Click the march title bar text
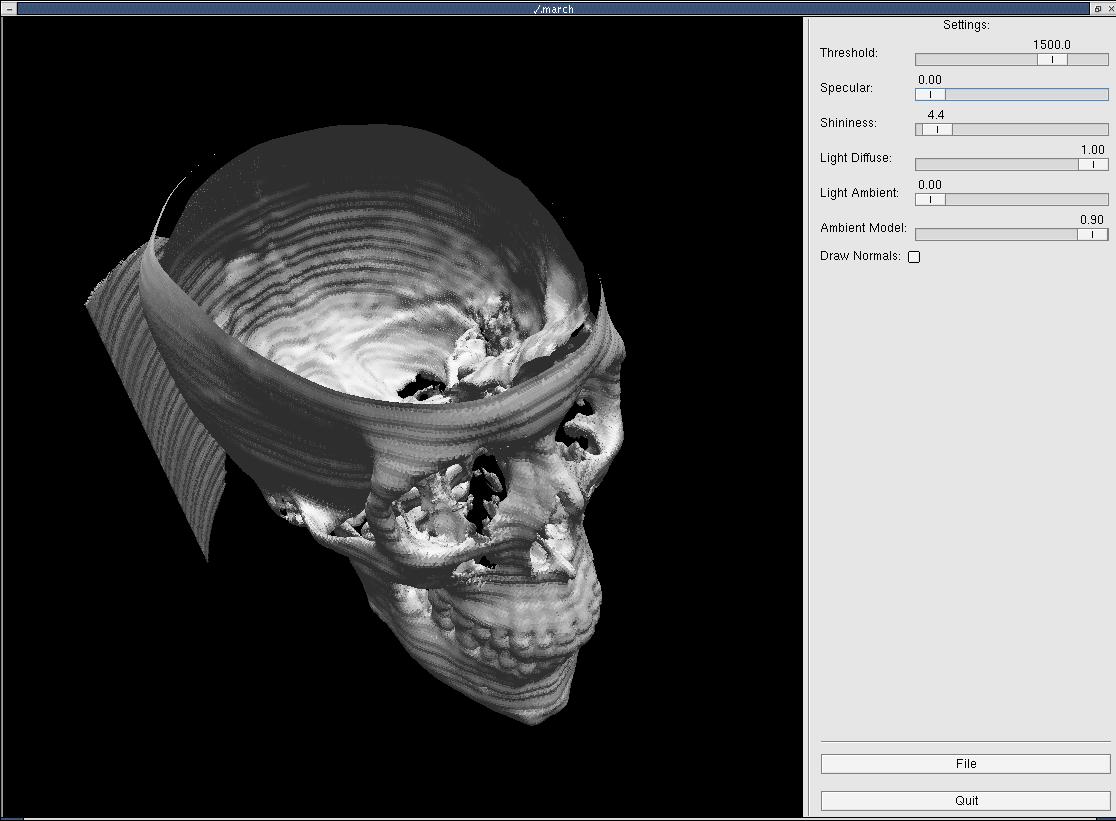 [x=553, y=8]
